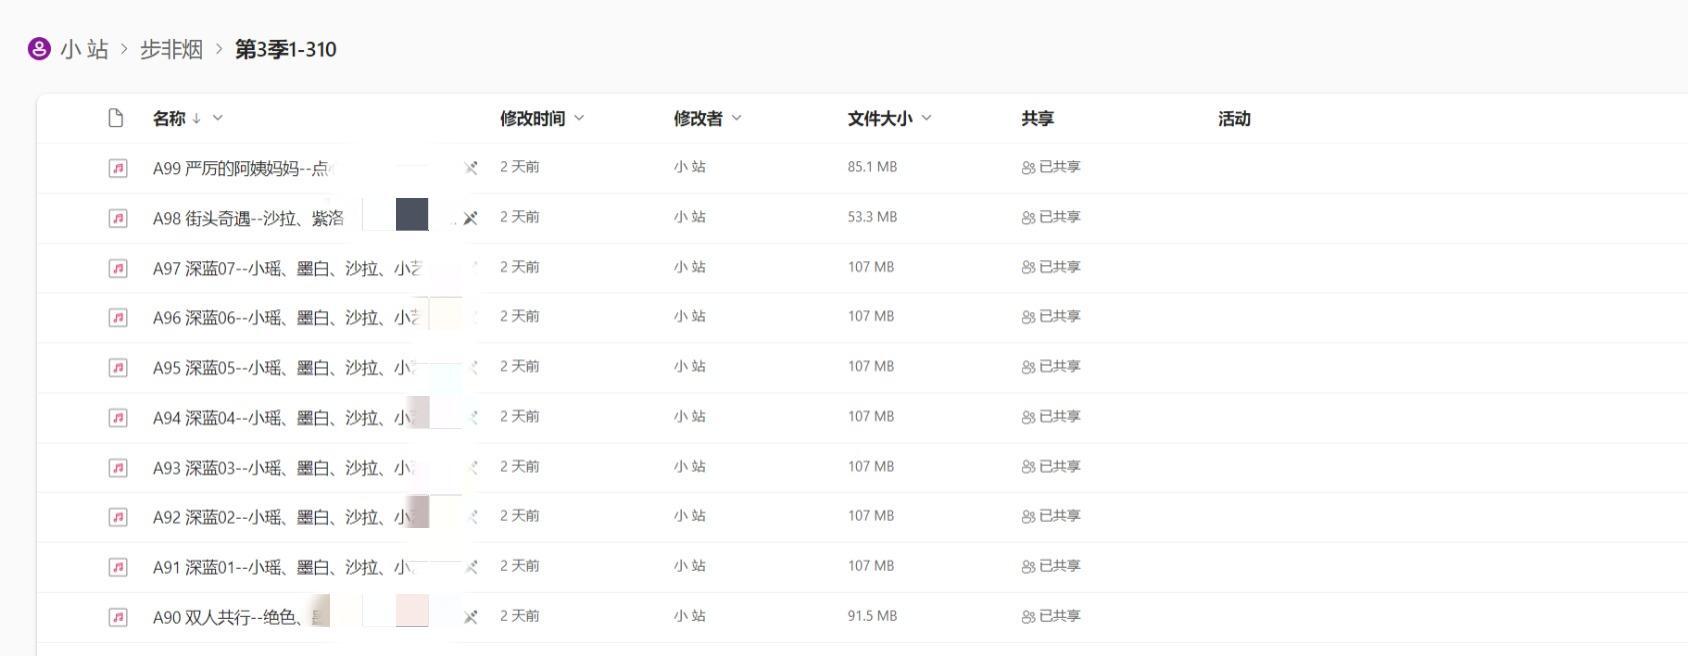Click the 活动 column header

[x=1234, y=118]
